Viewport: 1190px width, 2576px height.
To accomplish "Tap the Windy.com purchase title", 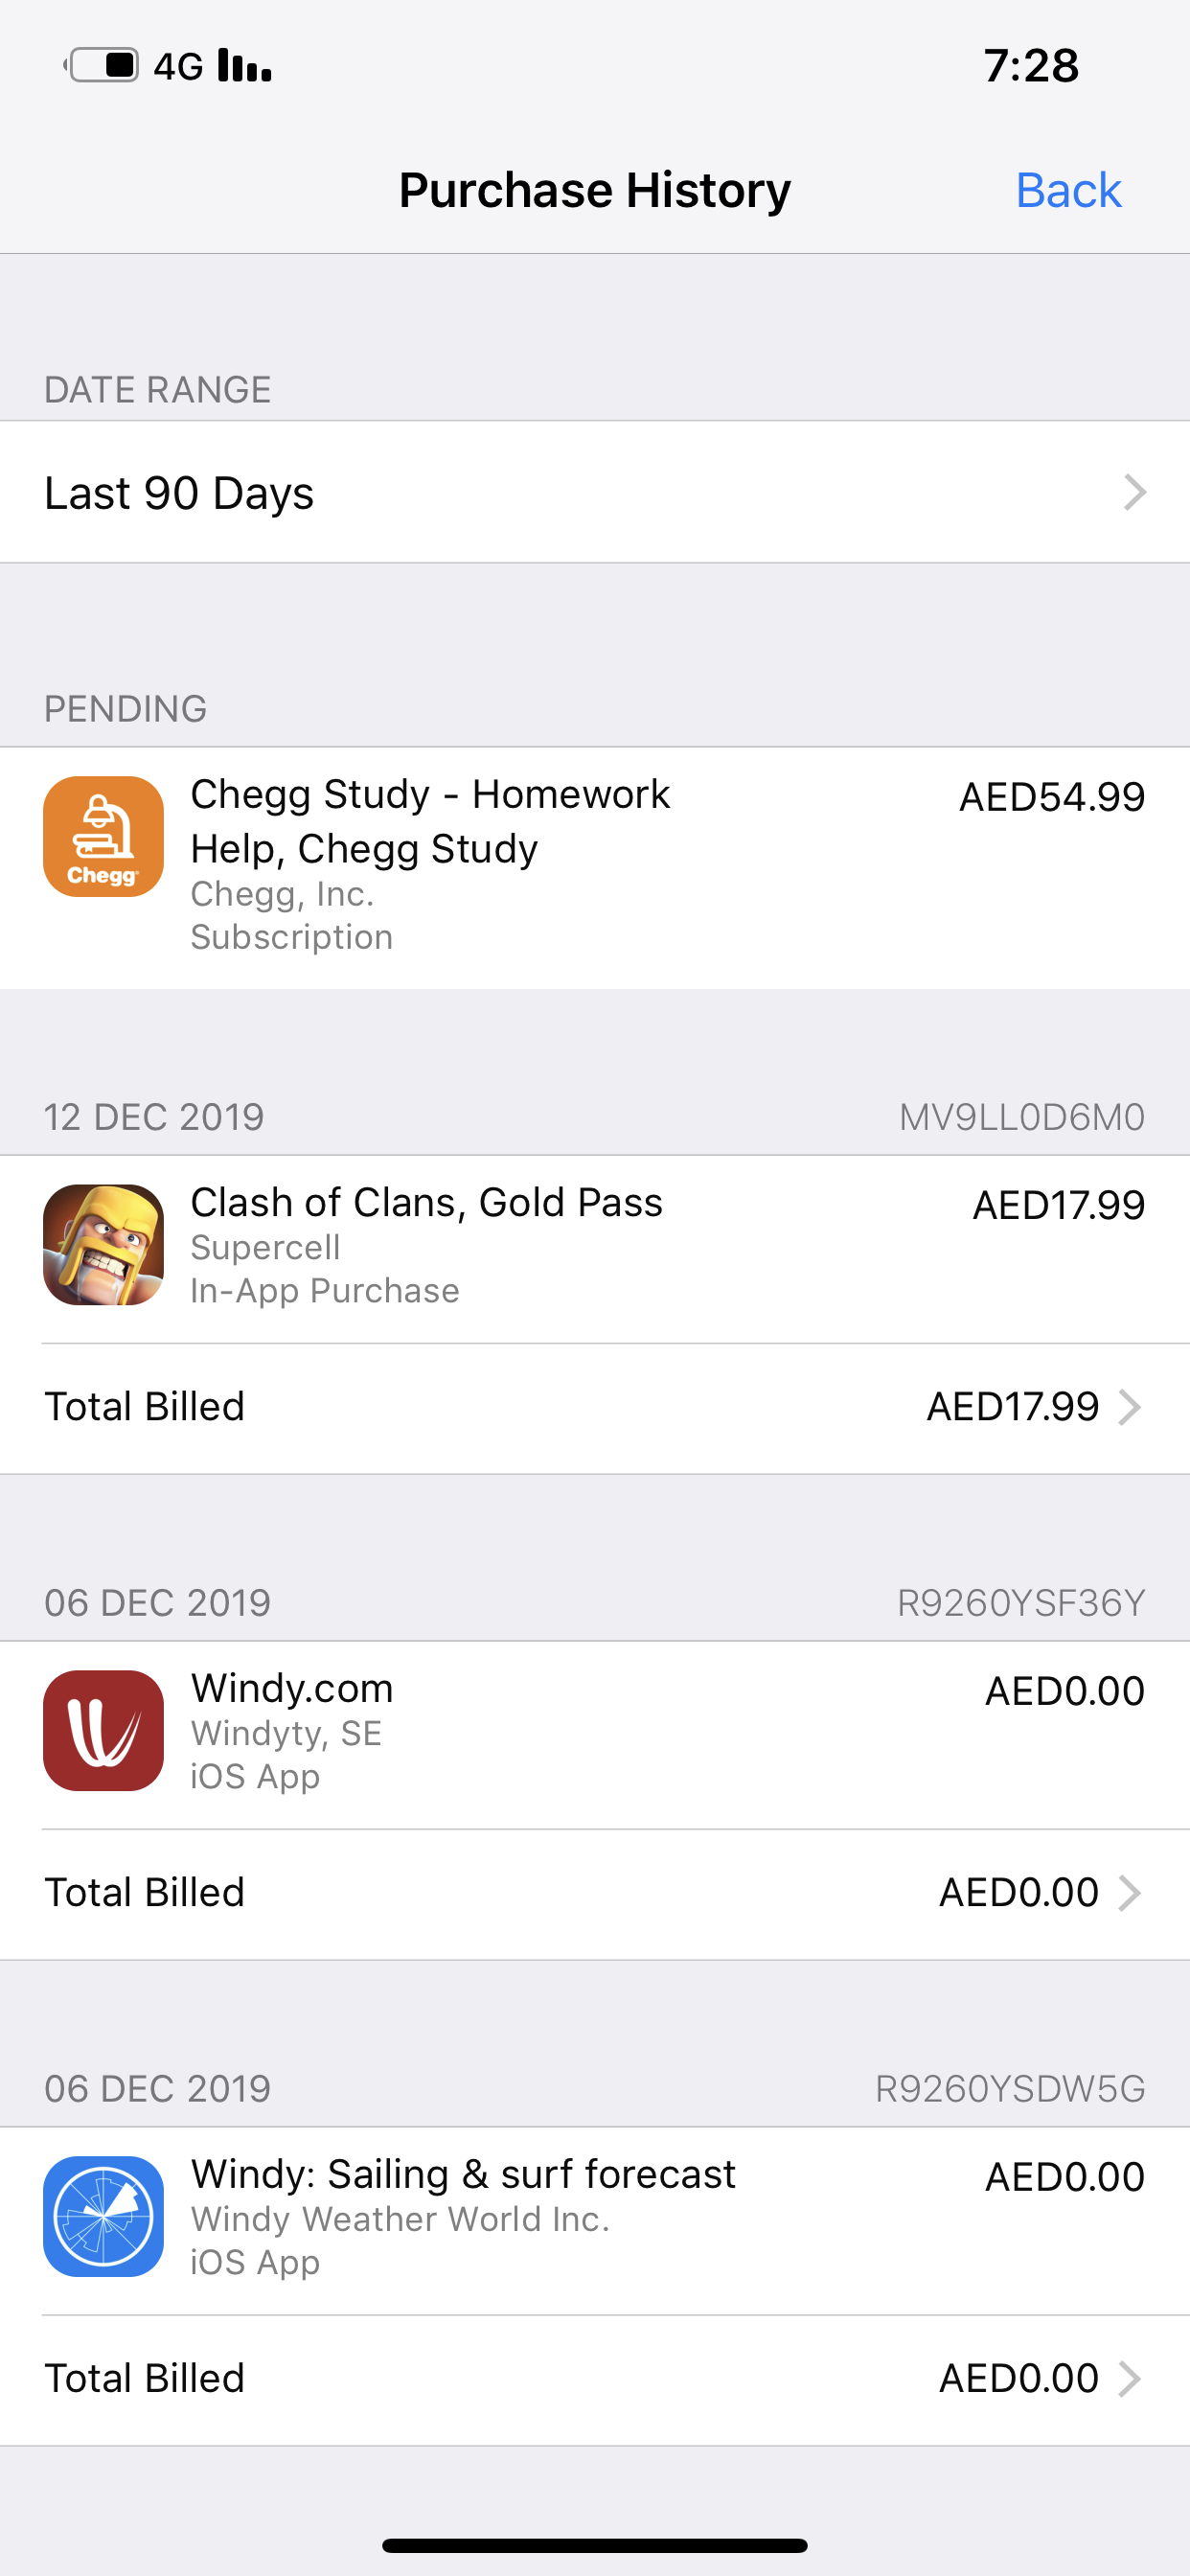I will click(x=292, y=1688).
